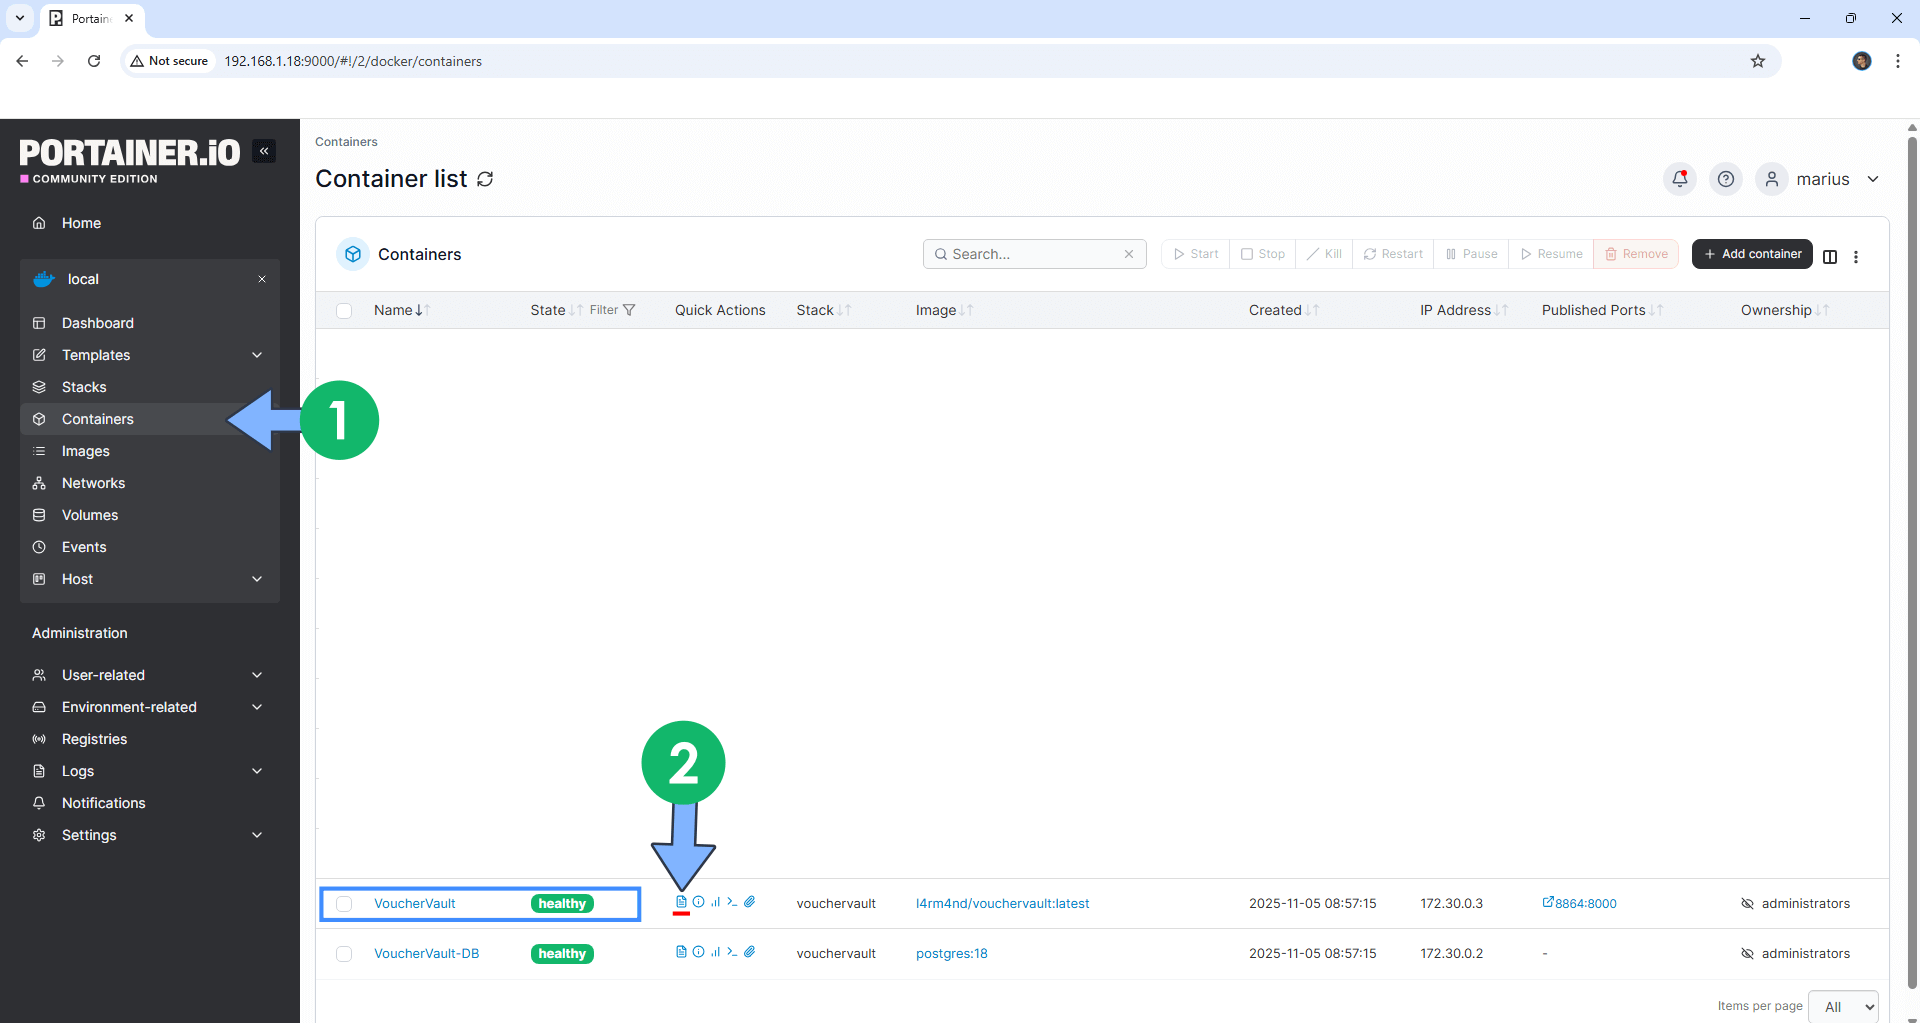This screenshot has height=1023, width=1920.
Task: Open the columns settings icon
Action: tap(1830, 257)
